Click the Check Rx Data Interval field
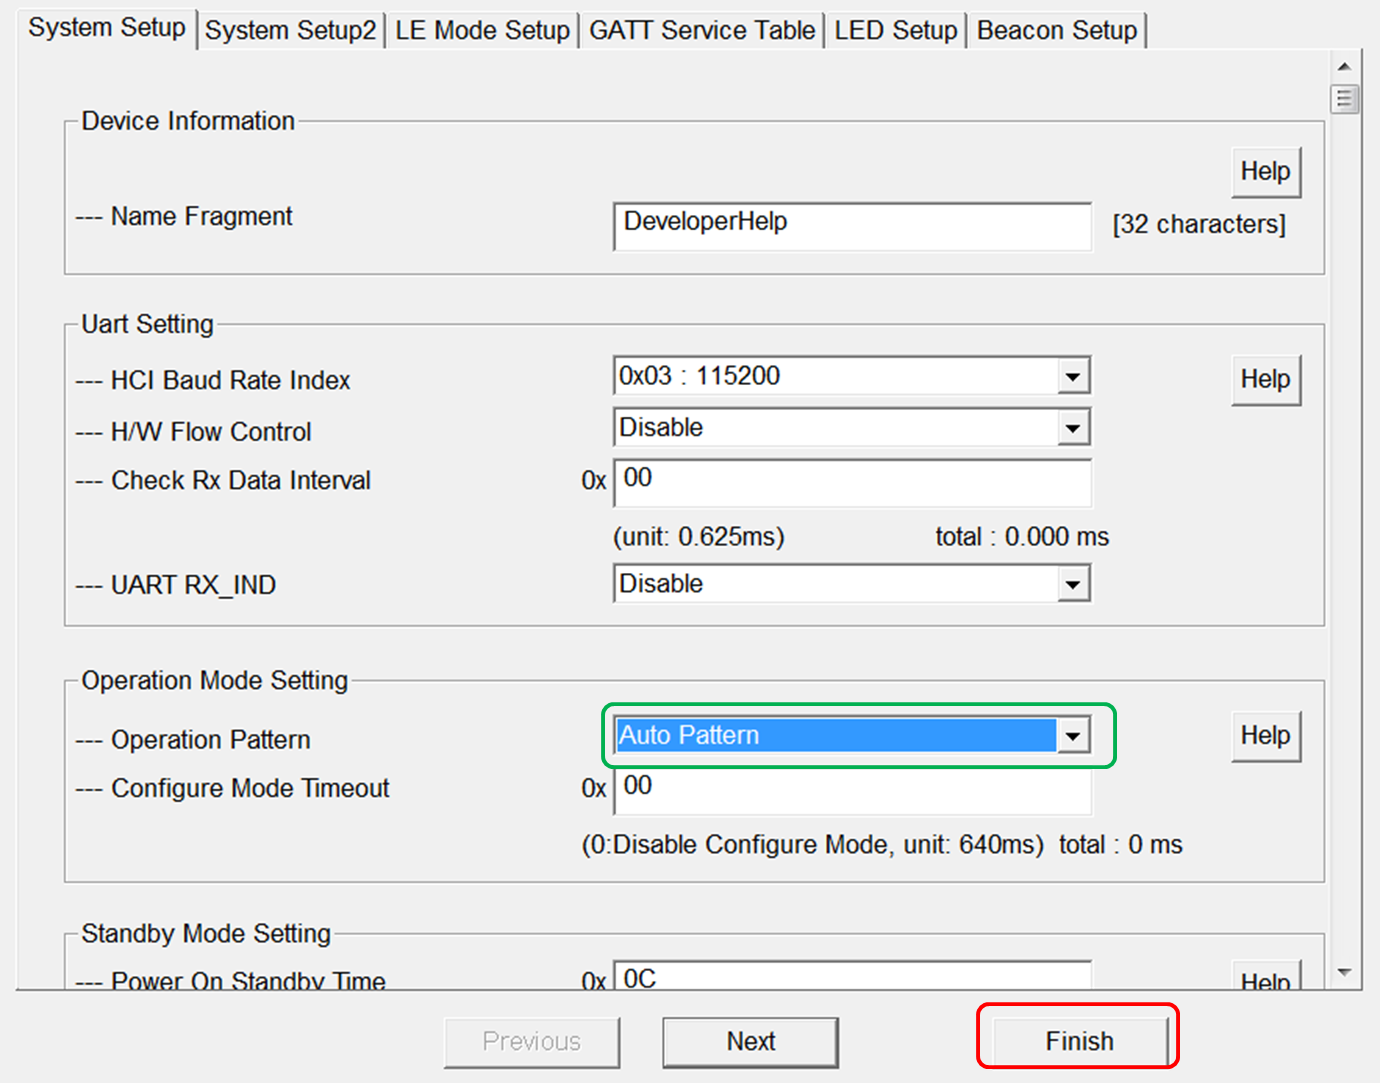The width and height of the screenshot is (1380, 1083). tap(851, 481)
